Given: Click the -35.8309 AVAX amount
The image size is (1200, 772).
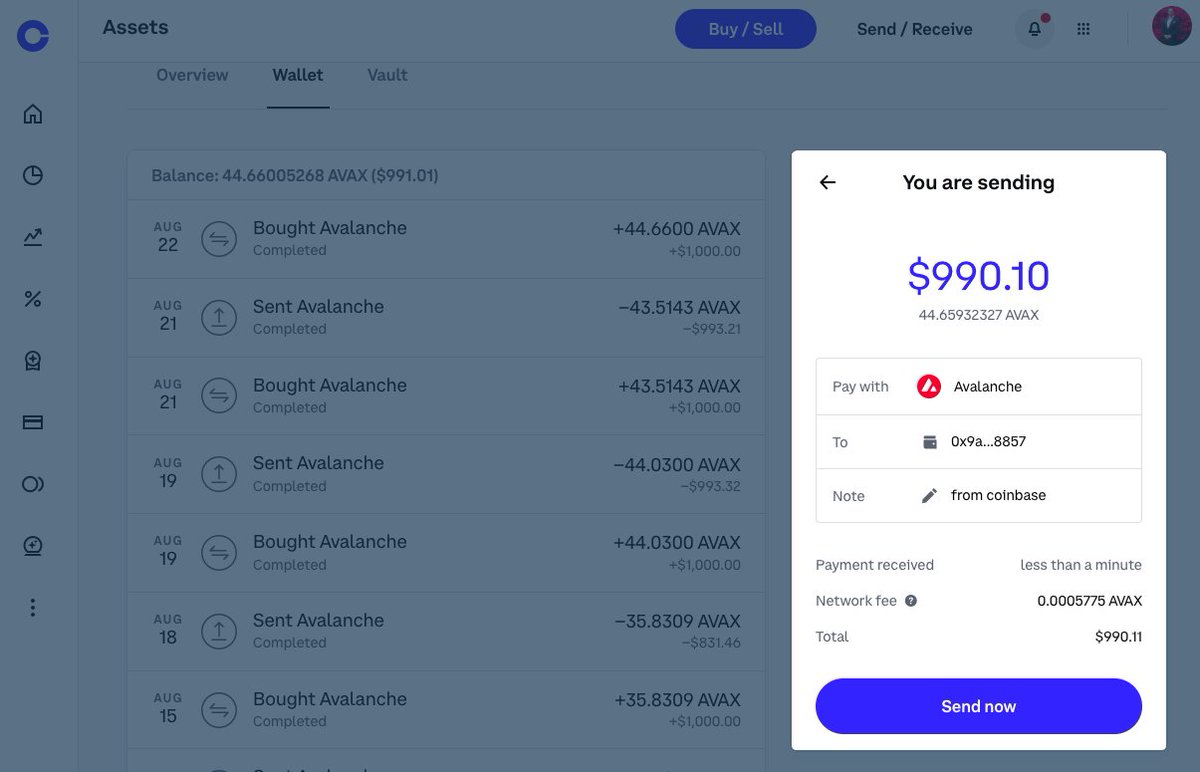Looking at the screenshot, I should tap(677, 621).
